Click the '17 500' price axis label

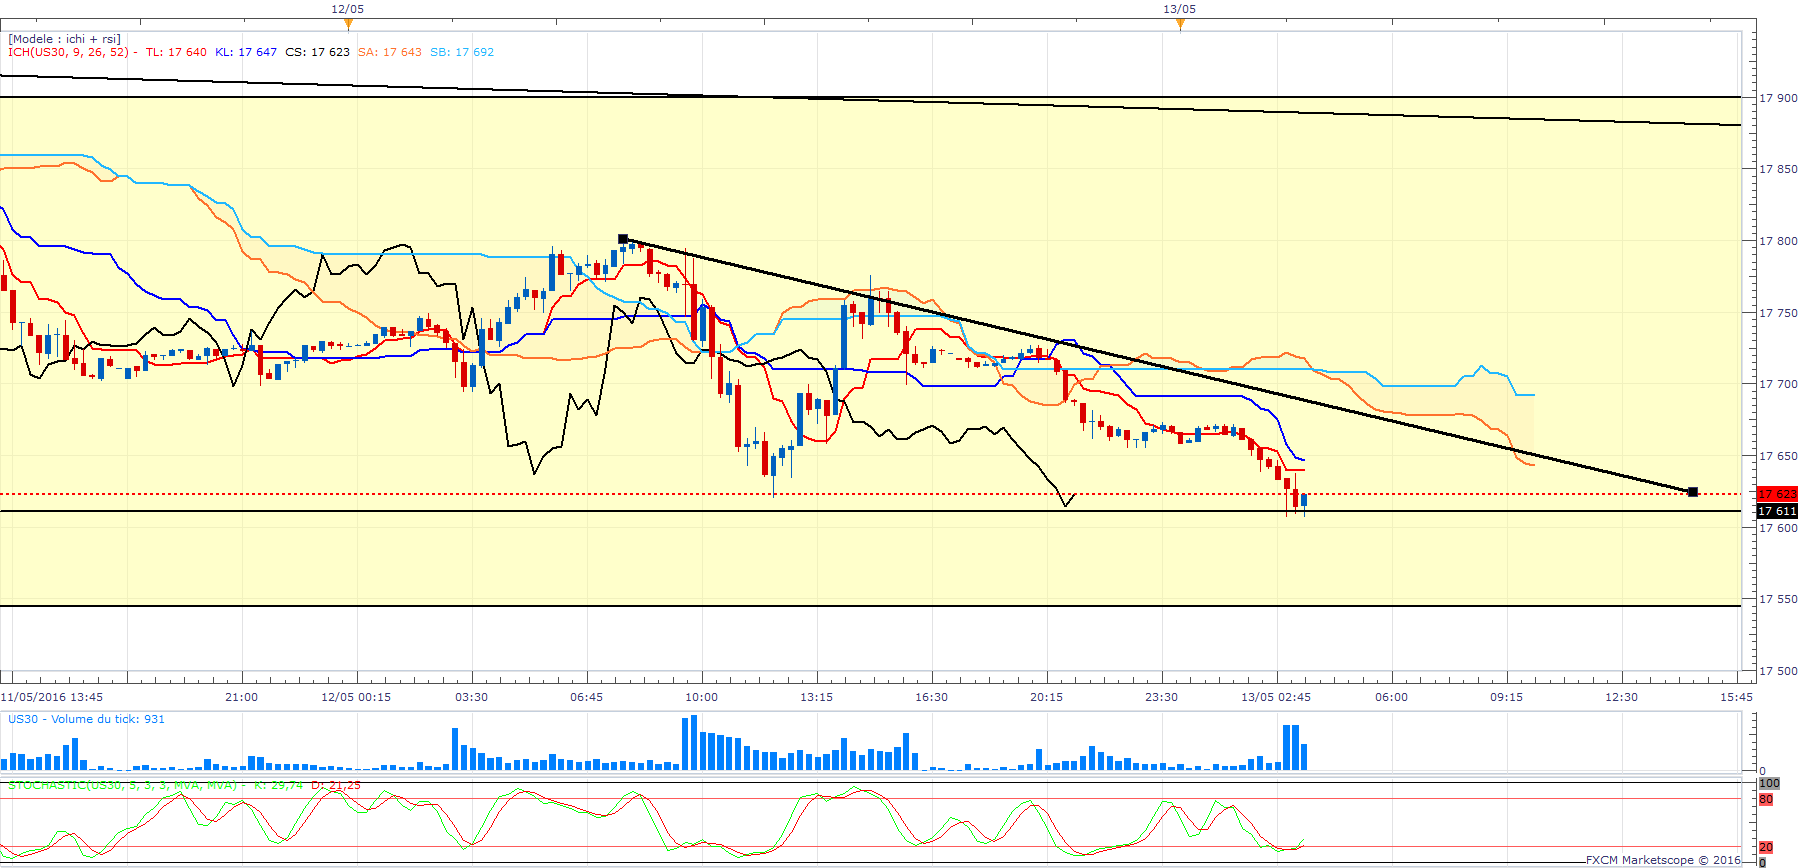pos(1778,671)
